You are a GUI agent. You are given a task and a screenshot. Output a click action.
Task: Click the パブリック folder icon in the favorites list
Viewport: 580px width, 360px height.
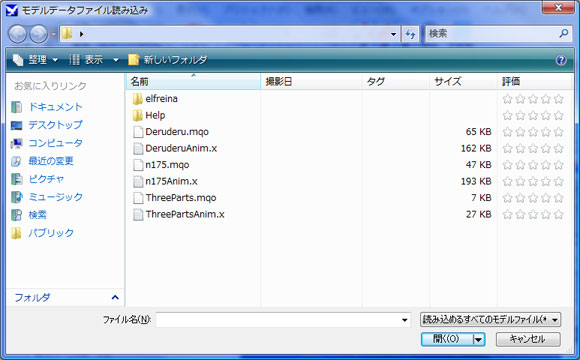click(x=16, y=233)
